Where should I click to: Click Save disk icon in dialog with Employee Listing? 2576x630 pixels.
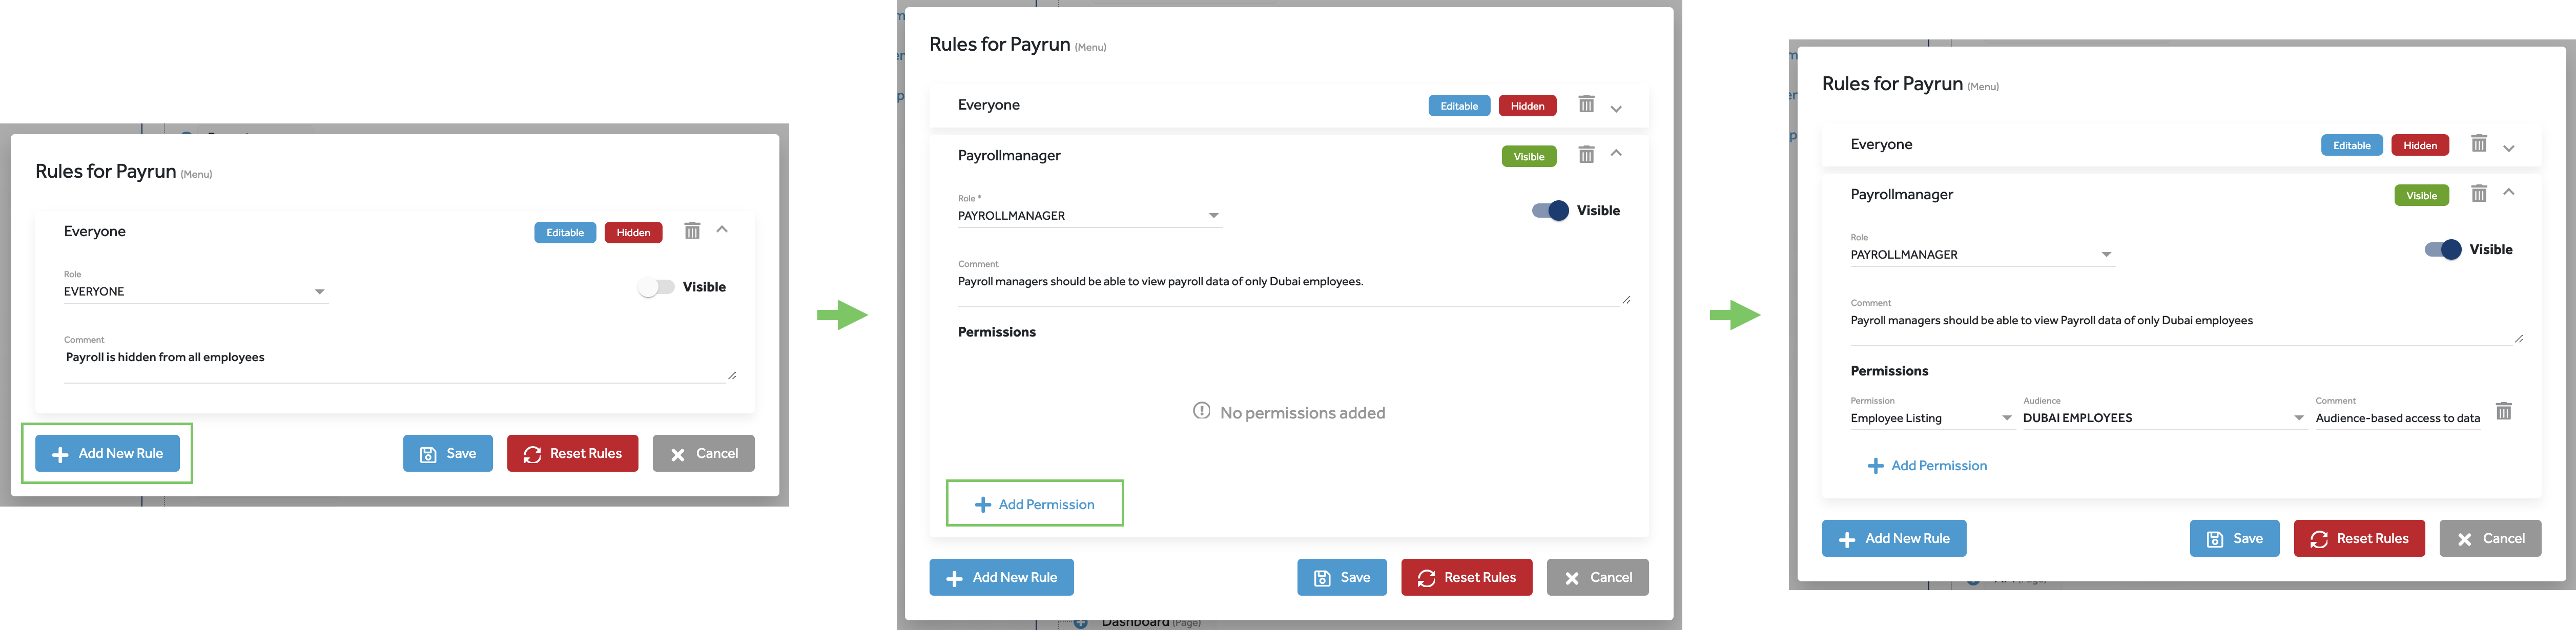click(2215, 539)
